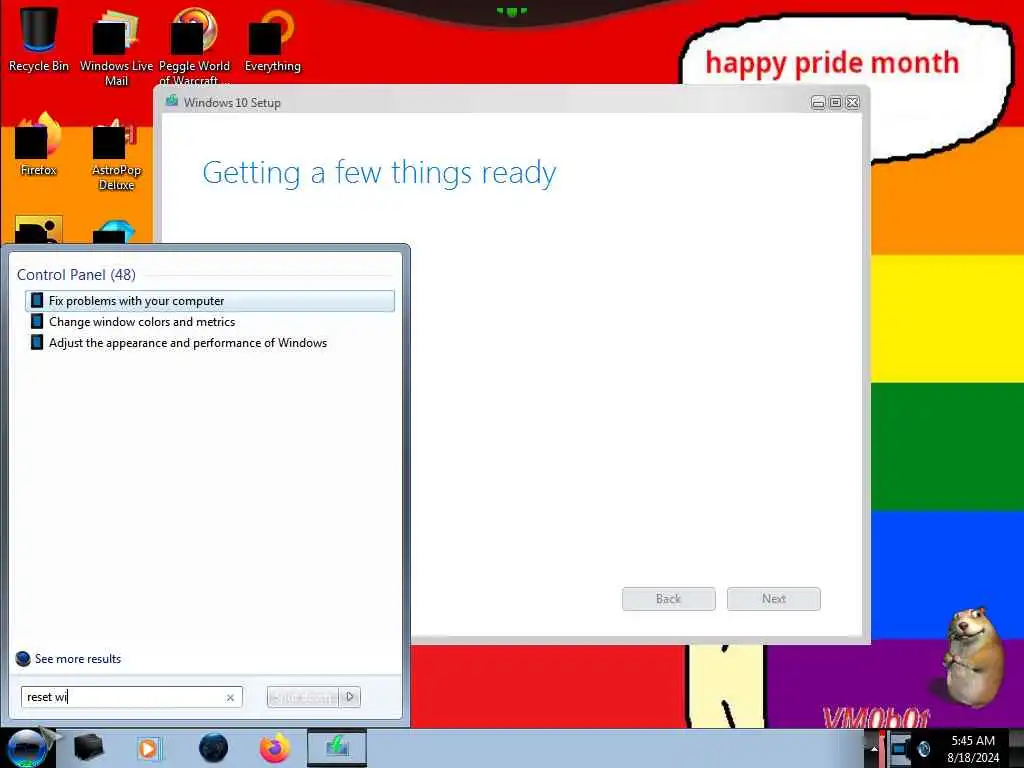Maximize the Windows 10 Setup window
This screenshot has height=768, width=1024.
[x=835, y=103]
